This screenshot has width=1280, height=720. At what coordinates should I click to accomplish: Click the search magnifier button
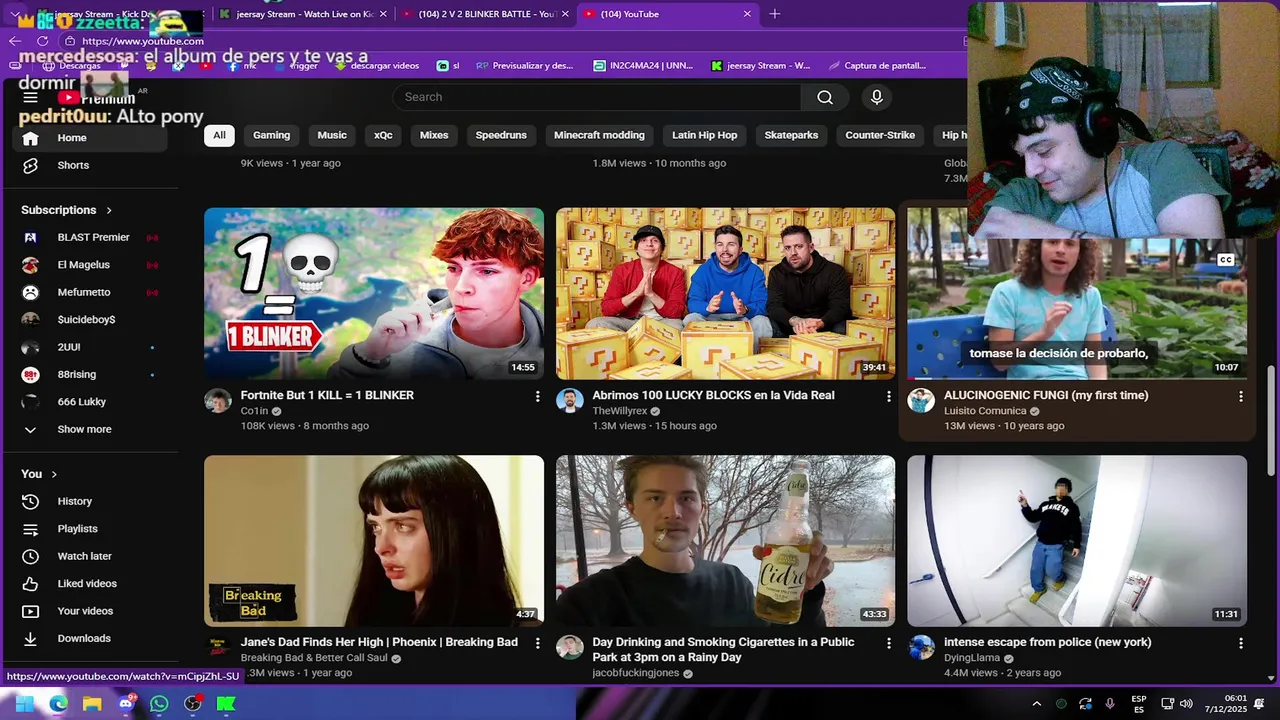[x=825, y=97]
